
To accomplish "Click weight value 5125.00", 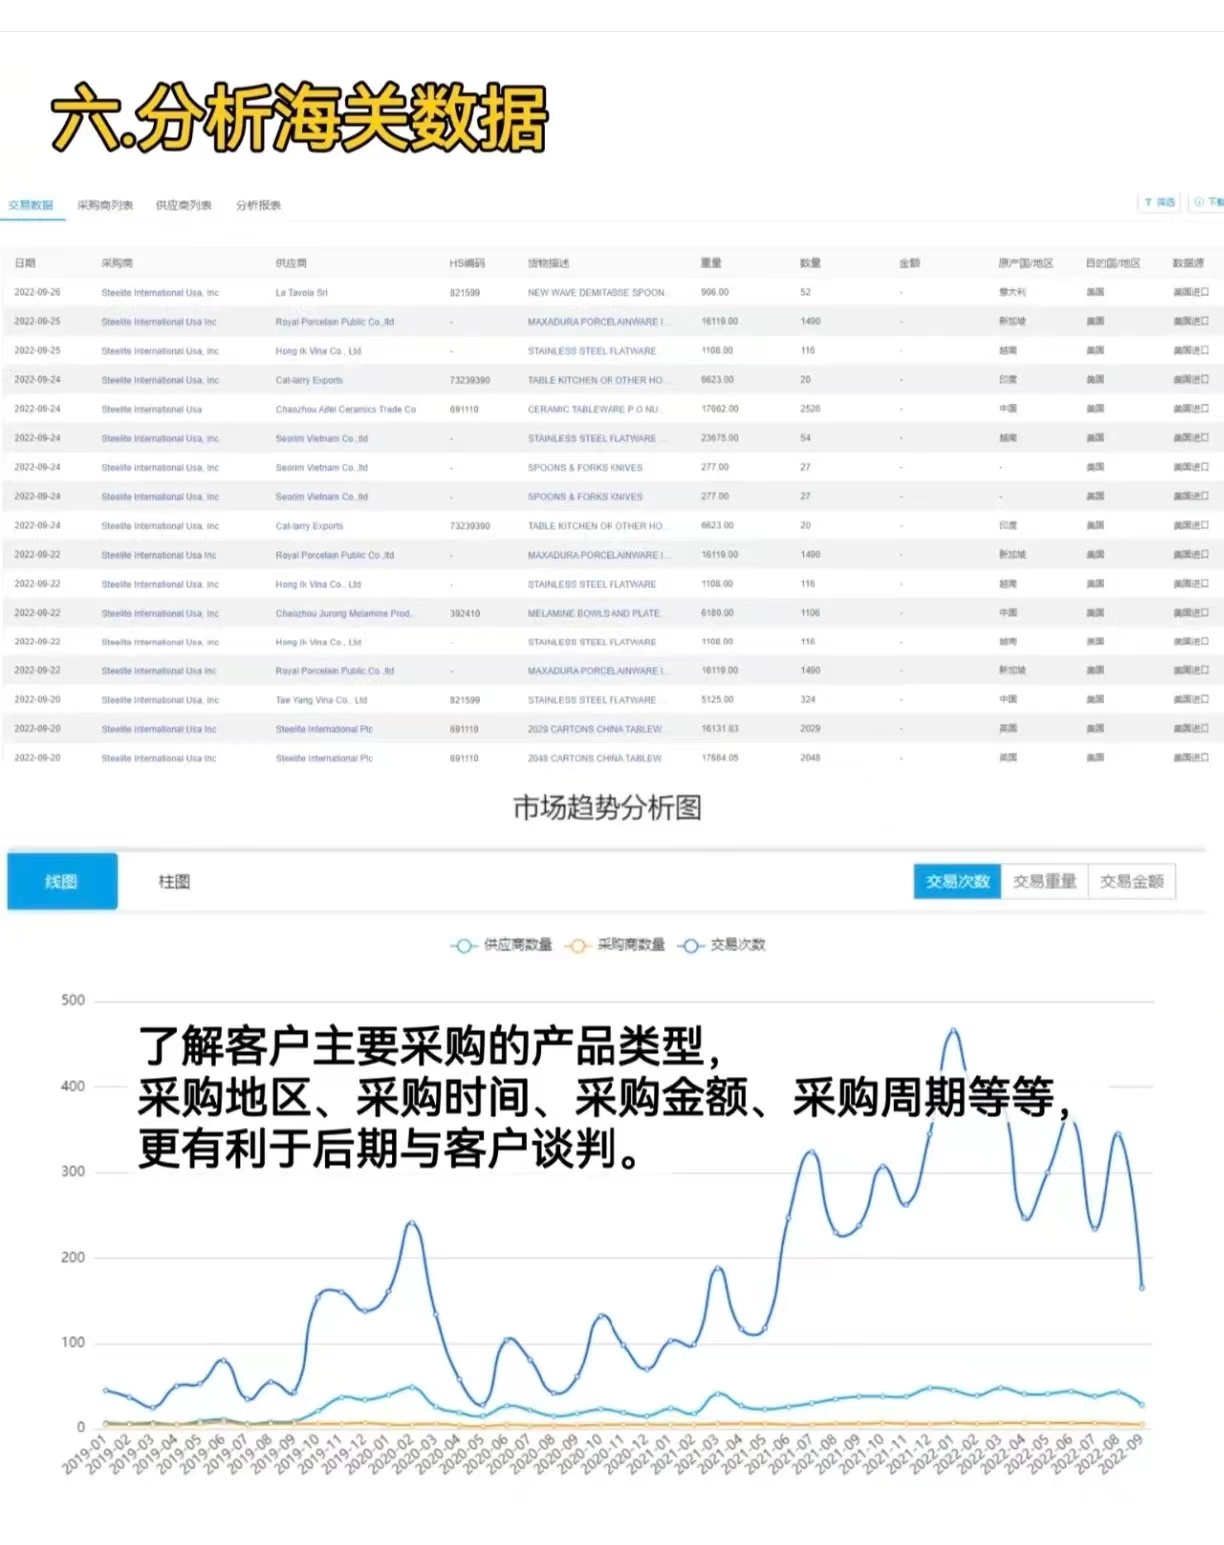I will [717, 700].
